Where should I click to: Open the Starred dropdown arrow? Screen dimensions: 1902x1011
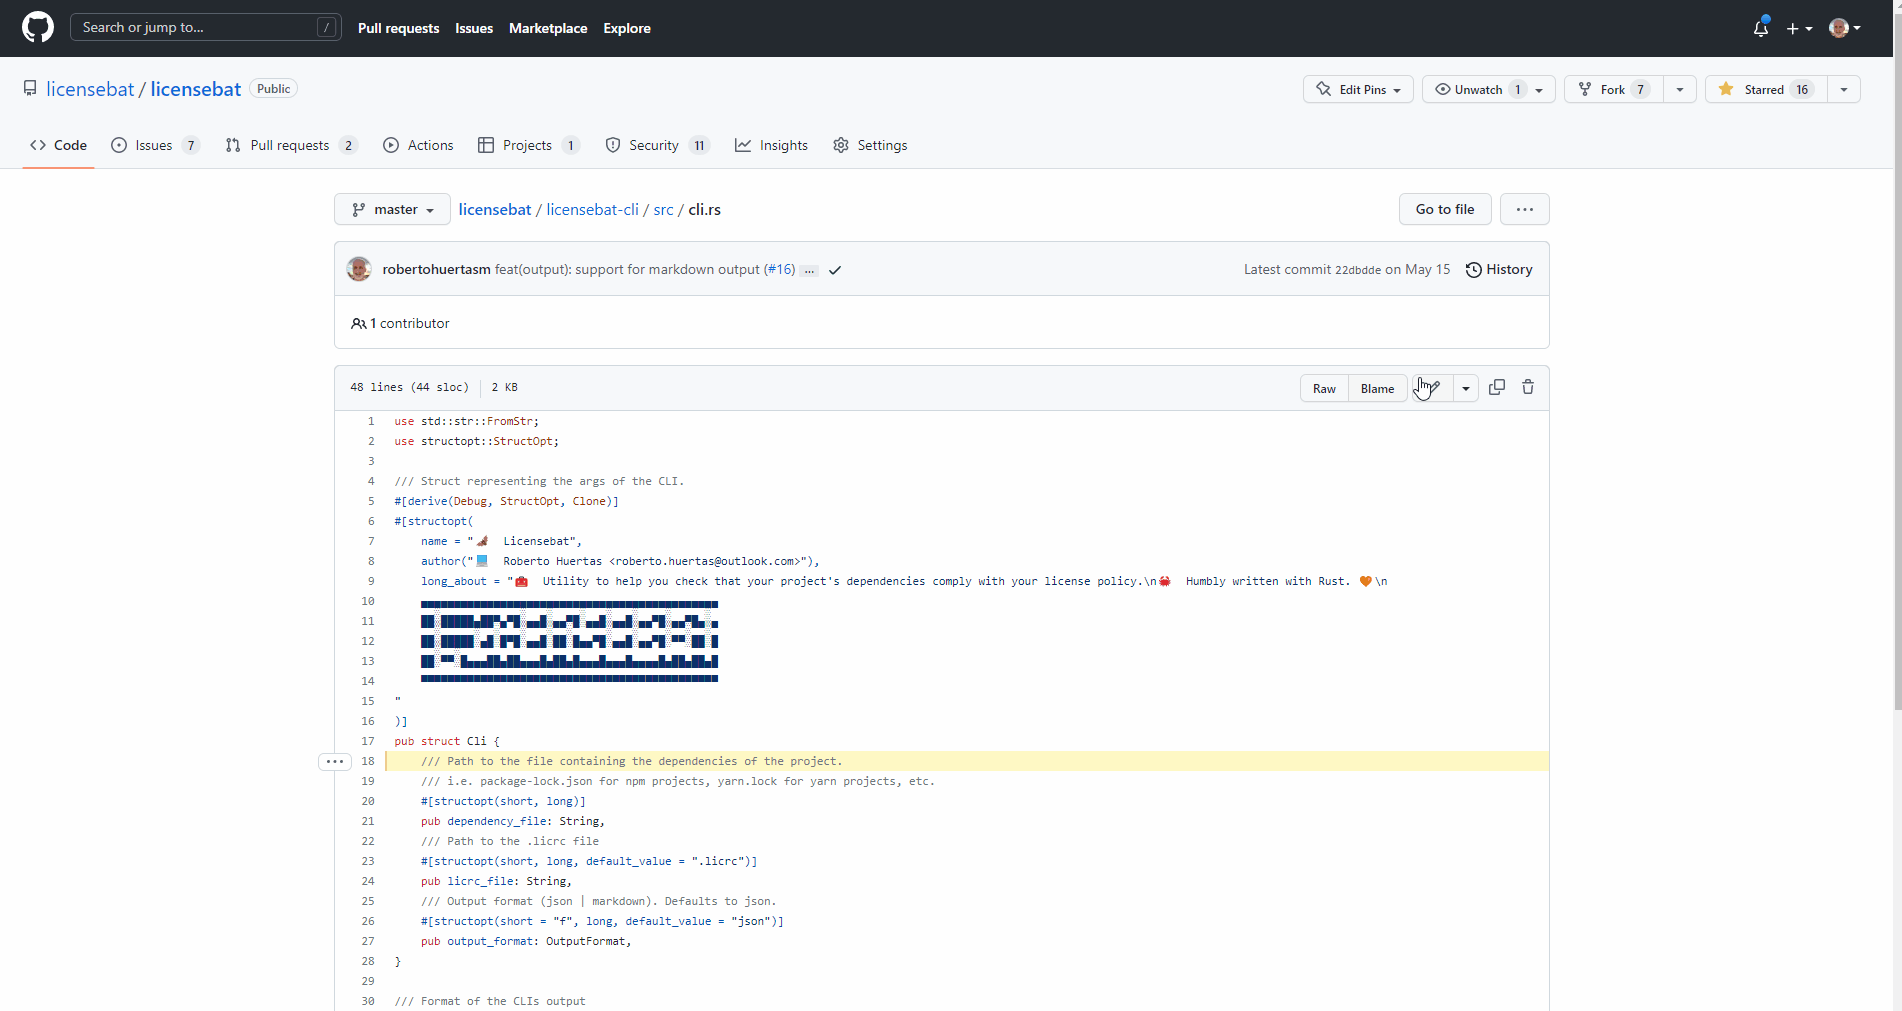(1844, 89)
